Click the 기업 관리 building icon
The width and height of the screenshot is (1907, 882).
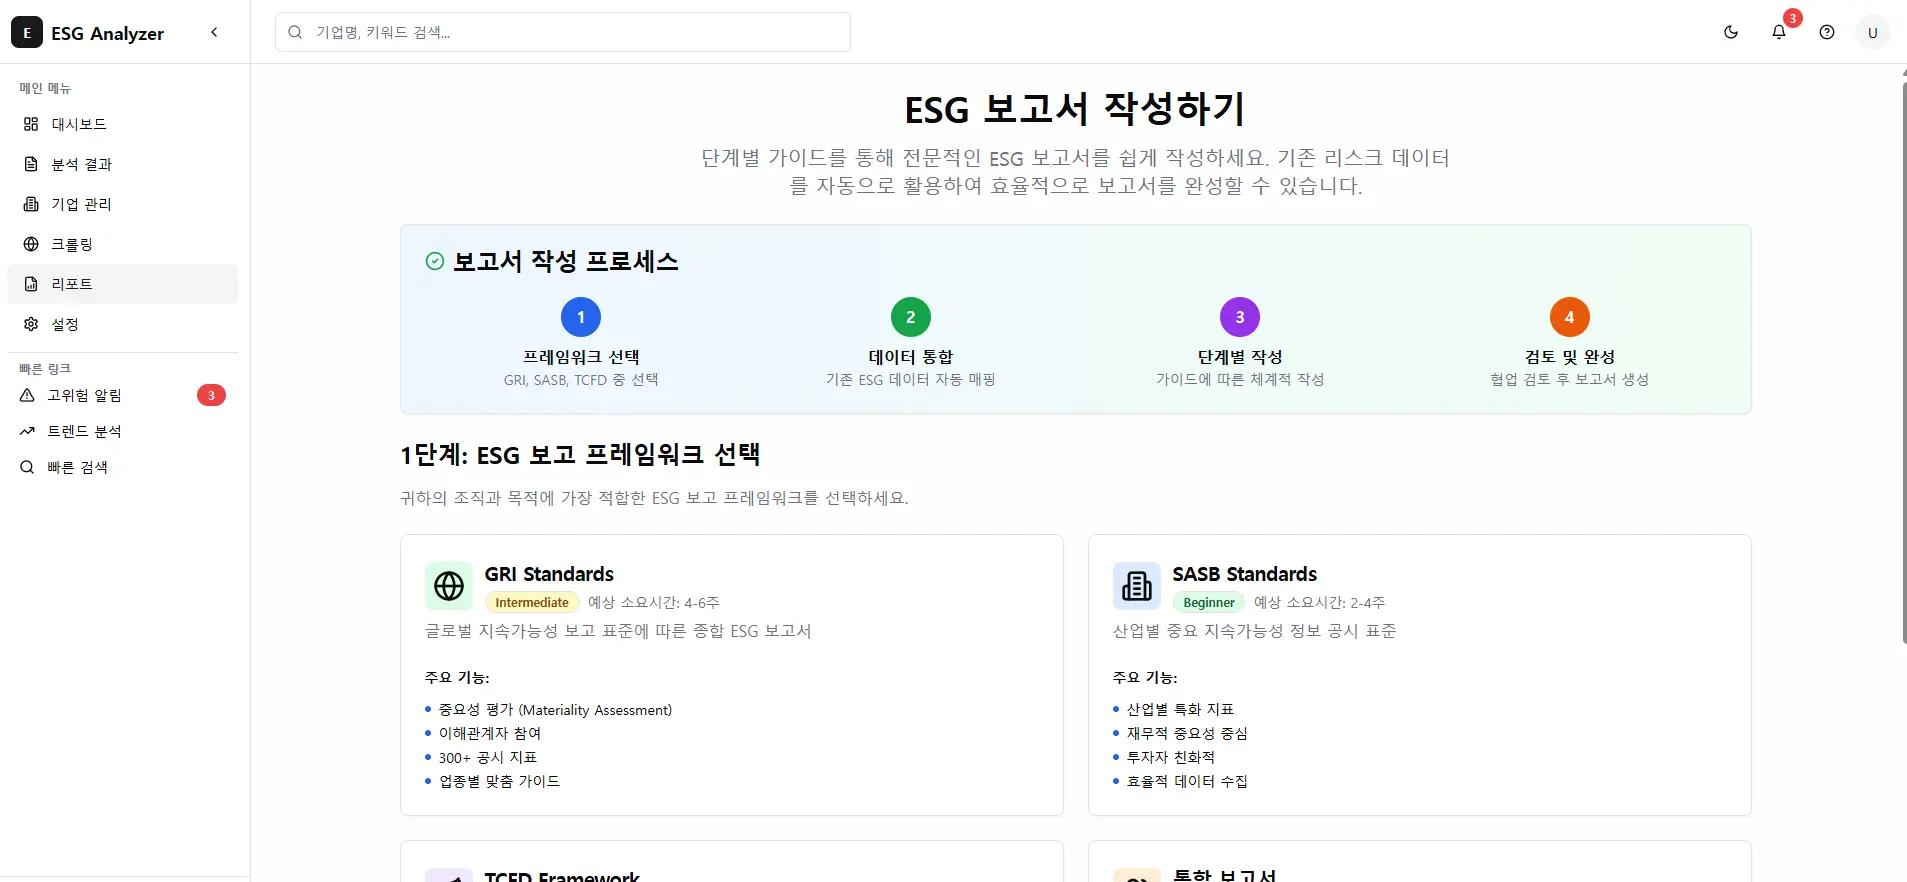click(x=31, y=204)
